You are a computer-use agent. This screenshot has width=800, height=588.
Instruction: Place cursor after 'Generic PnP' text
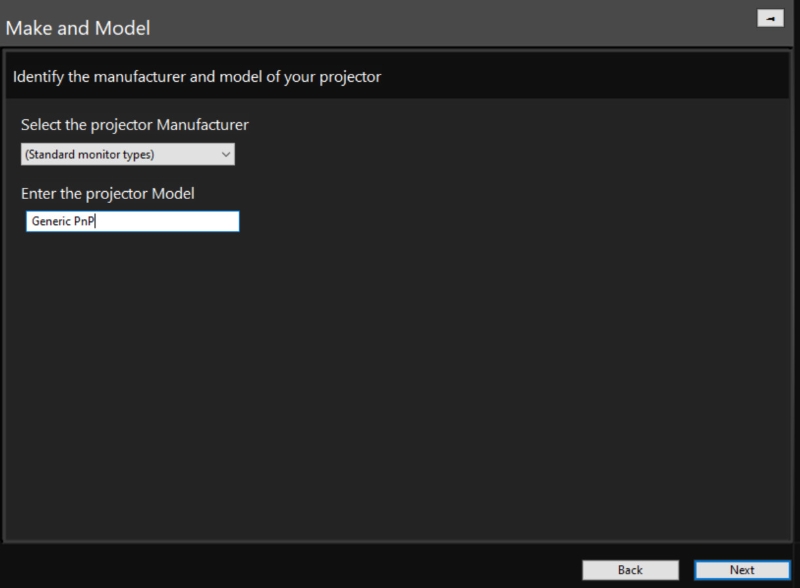tap(95, 221)
